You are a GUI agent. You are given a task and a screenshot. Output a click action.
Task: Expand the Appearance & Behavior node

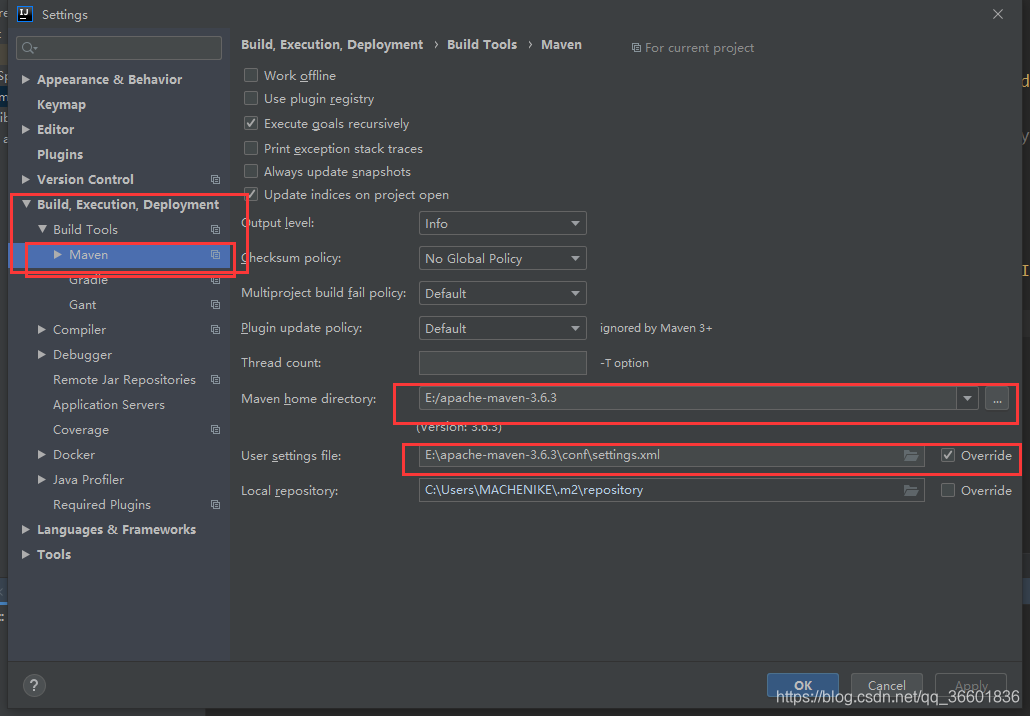click(26, 79)
